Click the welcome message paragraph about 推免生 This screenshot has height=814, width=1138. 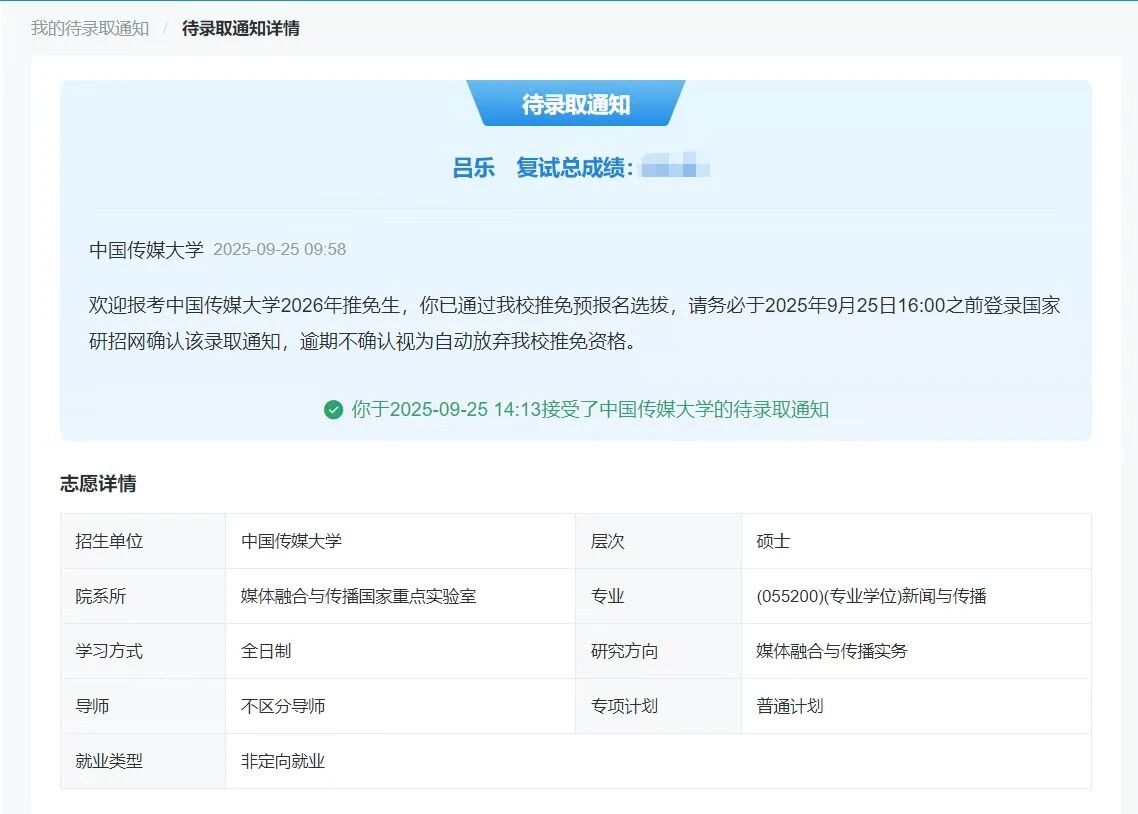(574, 323)
